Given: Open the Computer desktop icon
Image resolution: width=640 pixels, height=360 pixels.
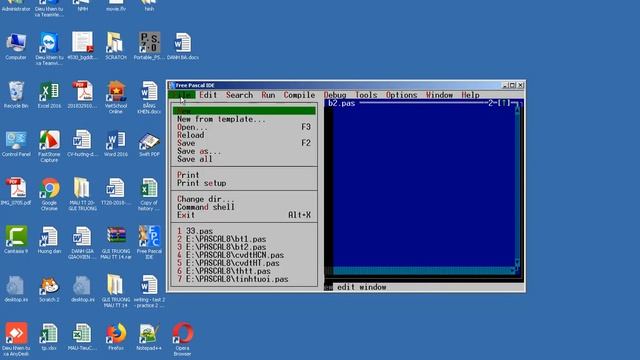Looking at the screenshot, I should click(16, 47).
